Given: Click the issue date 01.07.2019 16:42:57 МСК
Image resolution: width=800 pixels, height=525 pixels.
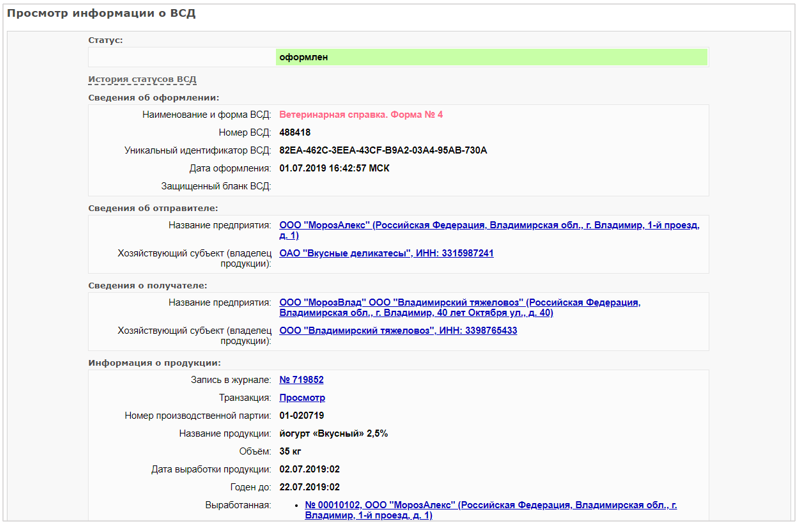Looking at the screenshot, I should tap(334, 168).
